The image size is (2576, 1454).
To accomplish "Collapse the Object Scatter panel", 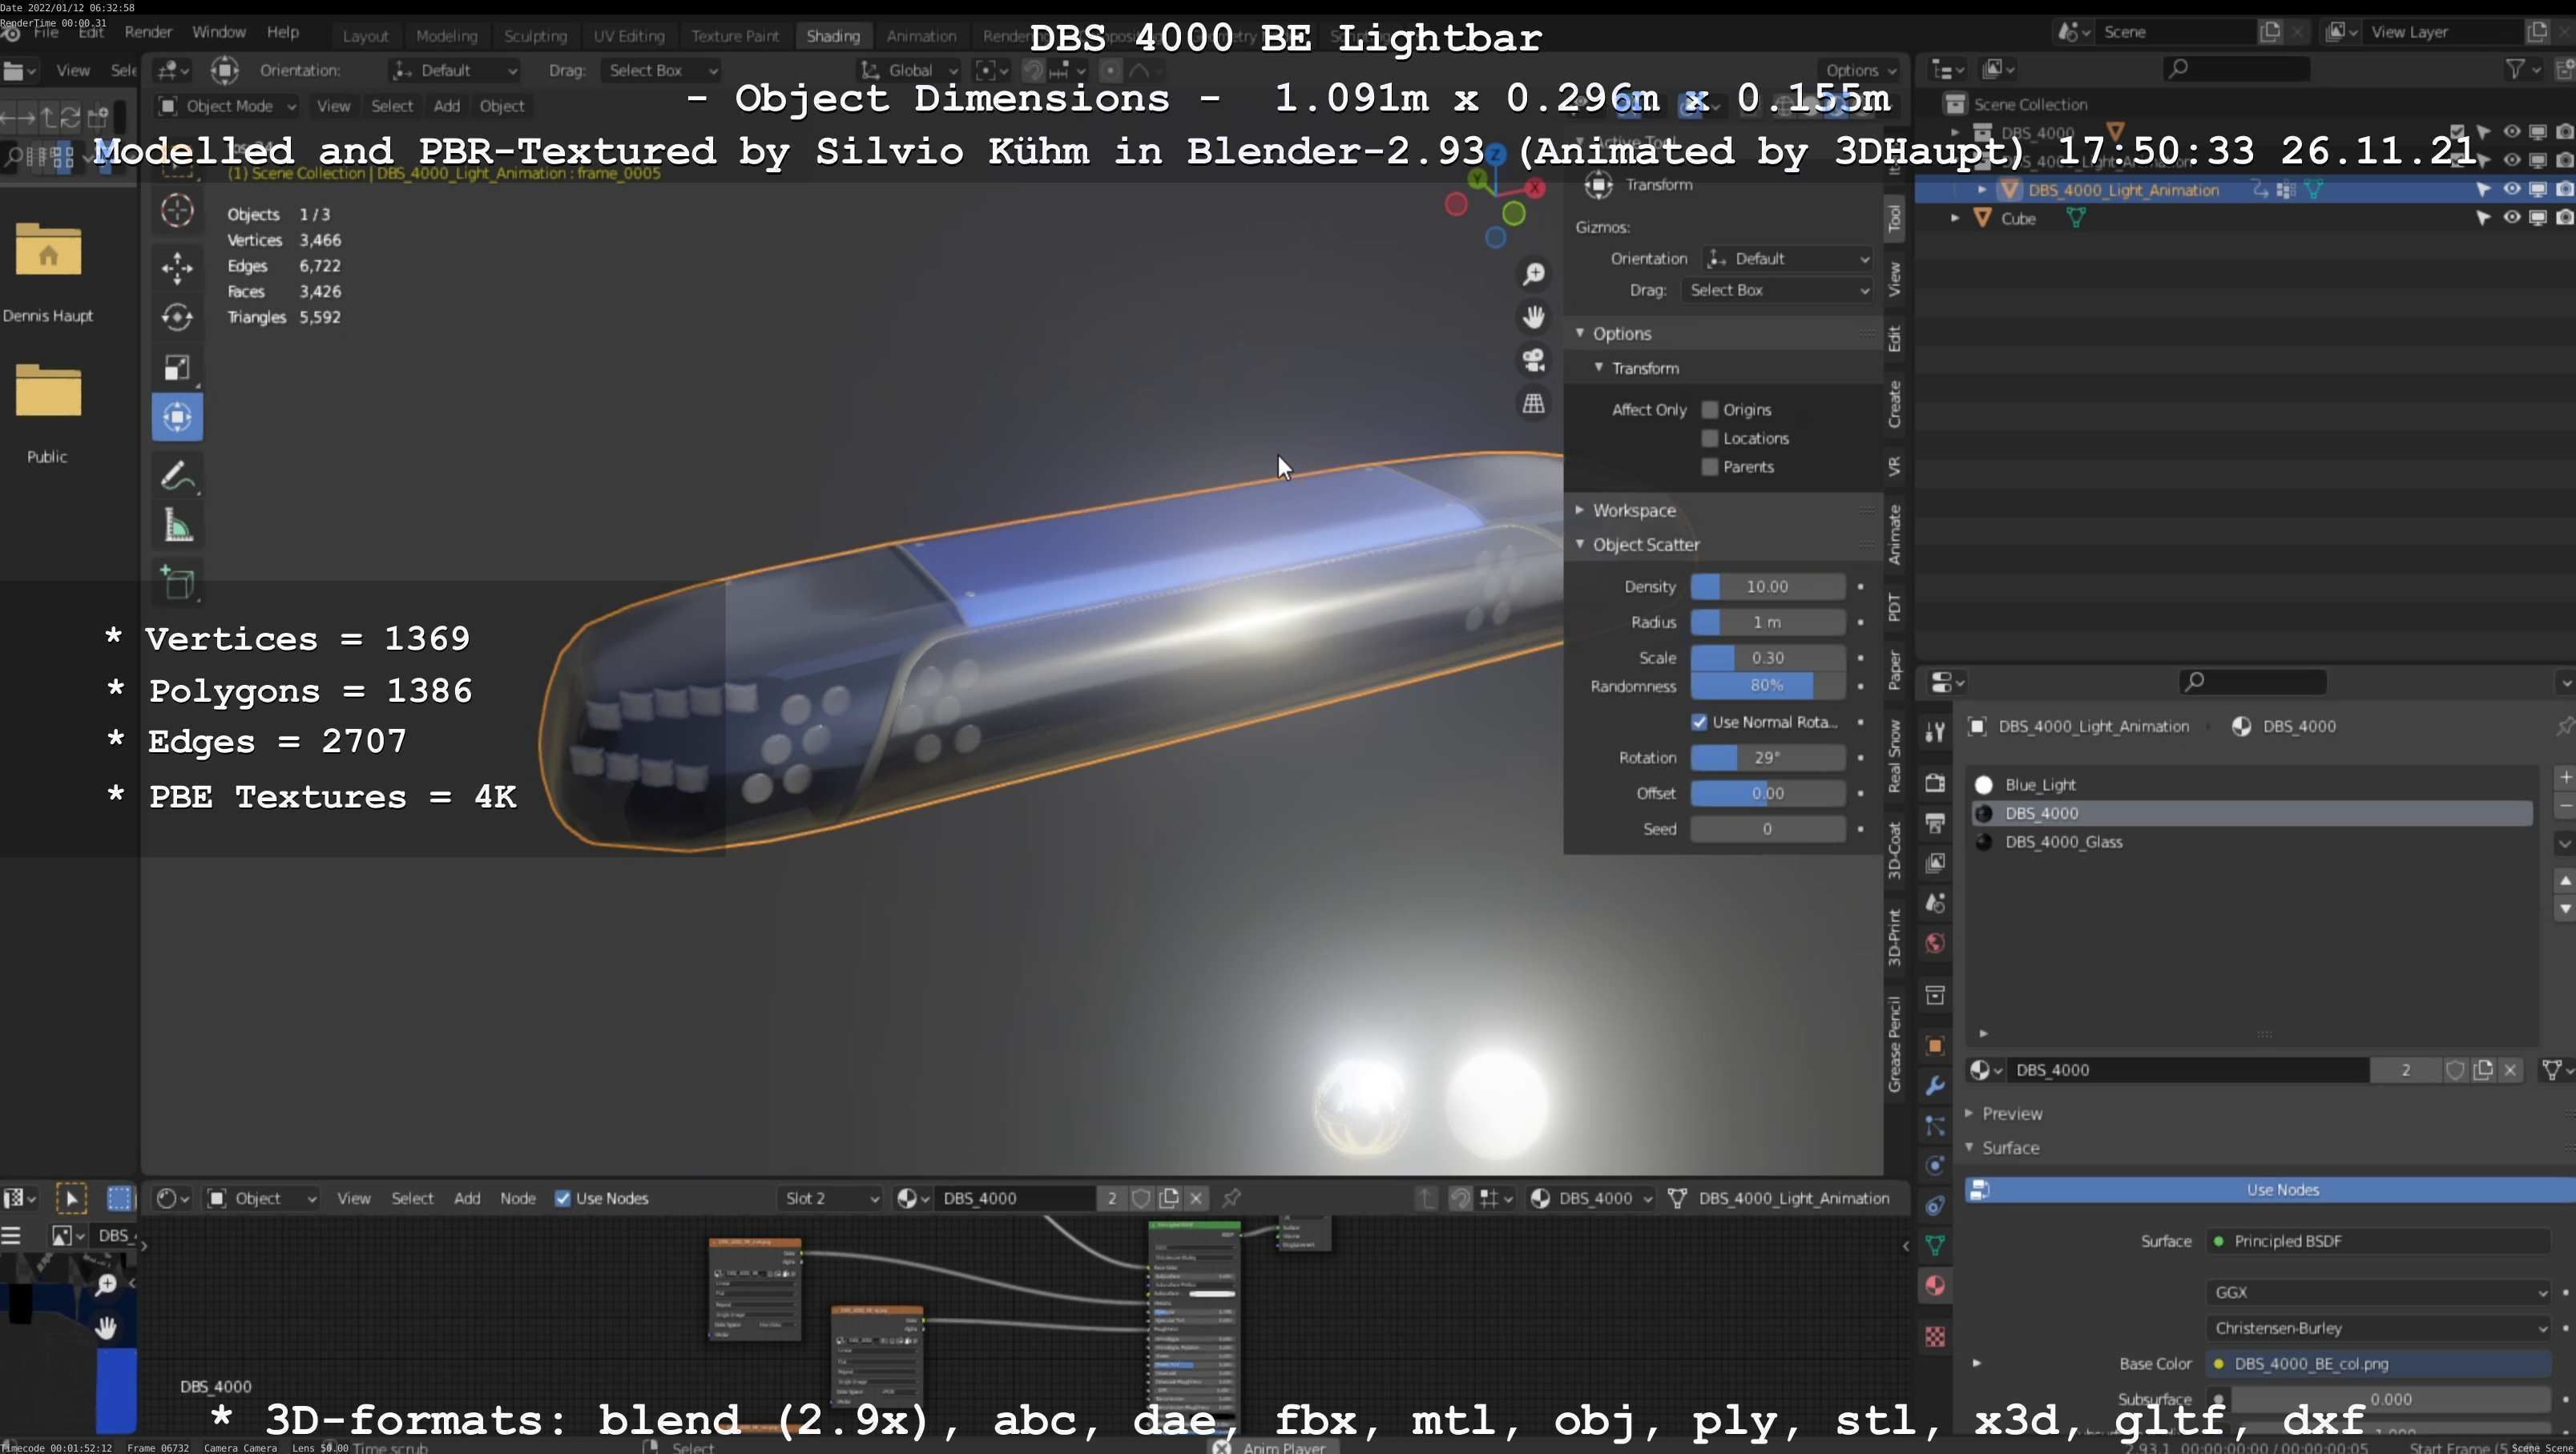I will 1645,544.
